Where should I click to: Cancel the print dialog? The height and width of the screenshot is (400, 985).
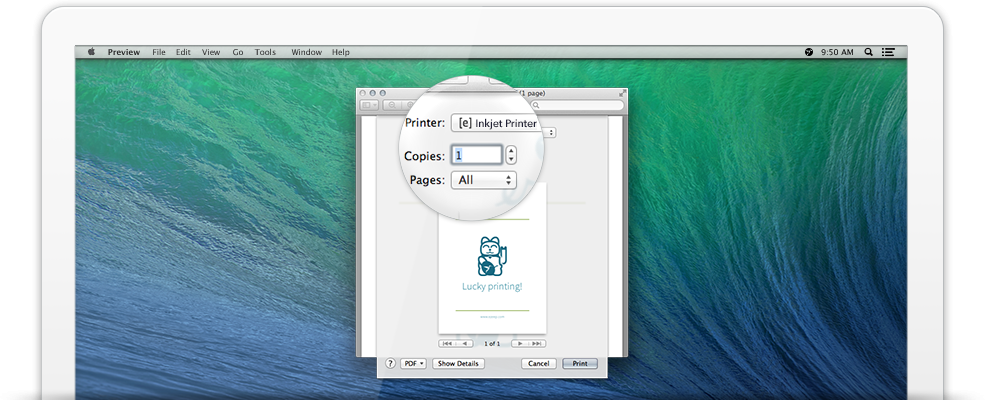[538, 364]
